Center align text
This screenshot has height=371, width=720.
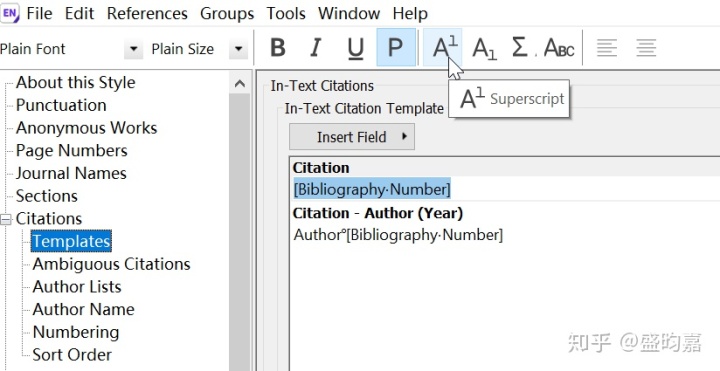click(646, 48)
